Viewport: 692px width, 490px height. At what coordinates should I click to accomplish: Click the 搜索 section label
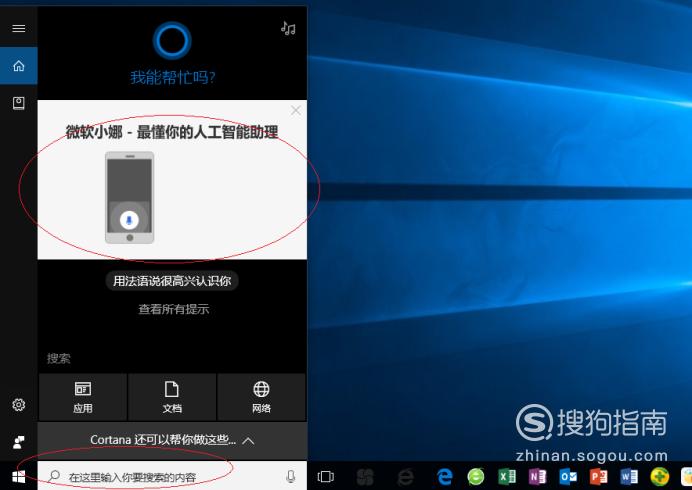59,358
